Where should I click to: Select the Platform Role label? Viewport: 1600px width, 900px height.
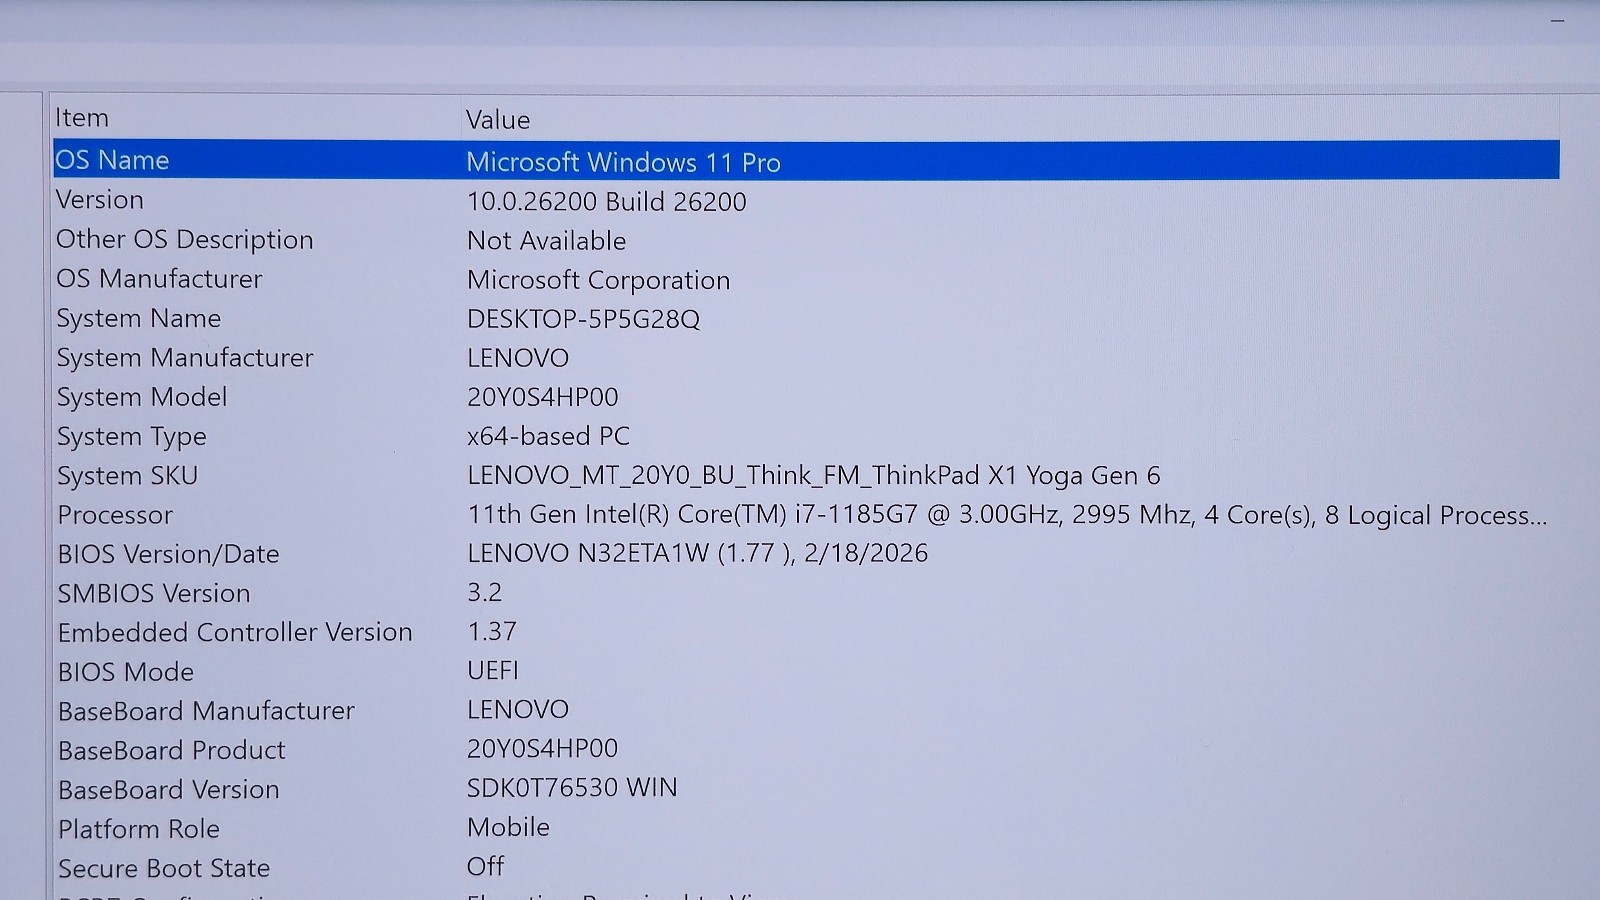click(x=139, y=829)
